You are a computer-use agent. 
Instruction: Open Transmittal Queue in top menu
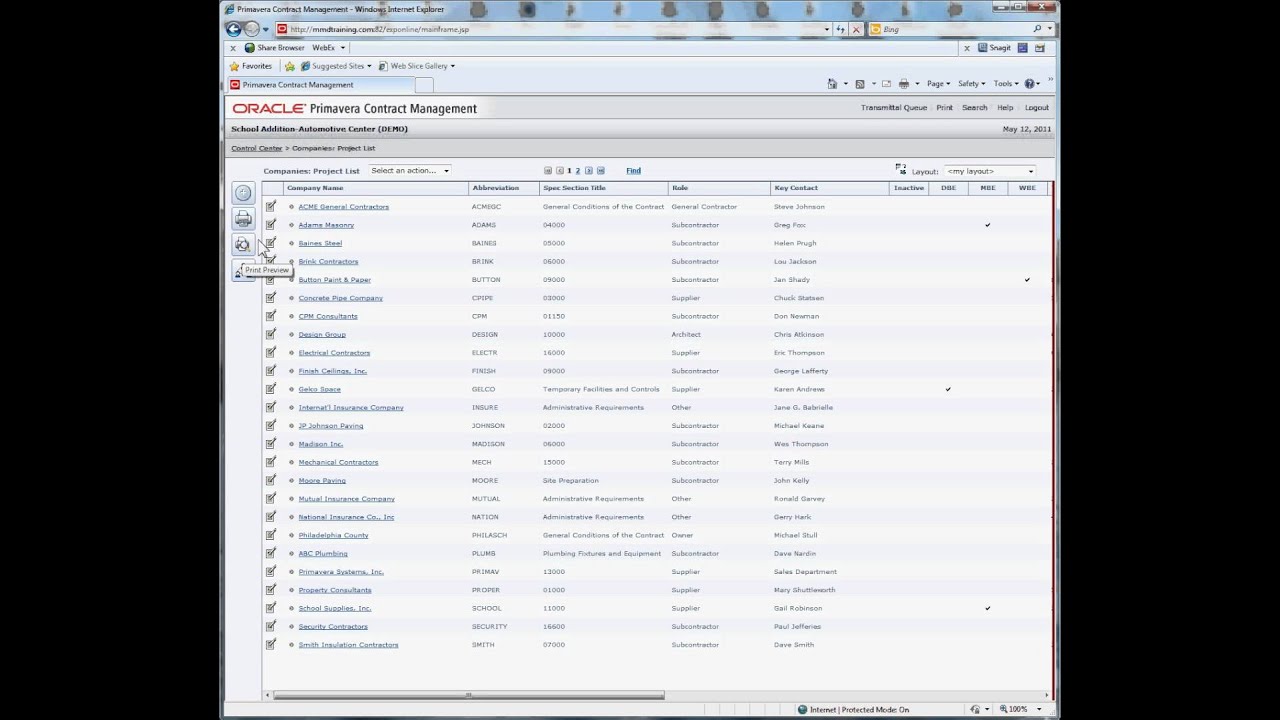pos(894,108)
